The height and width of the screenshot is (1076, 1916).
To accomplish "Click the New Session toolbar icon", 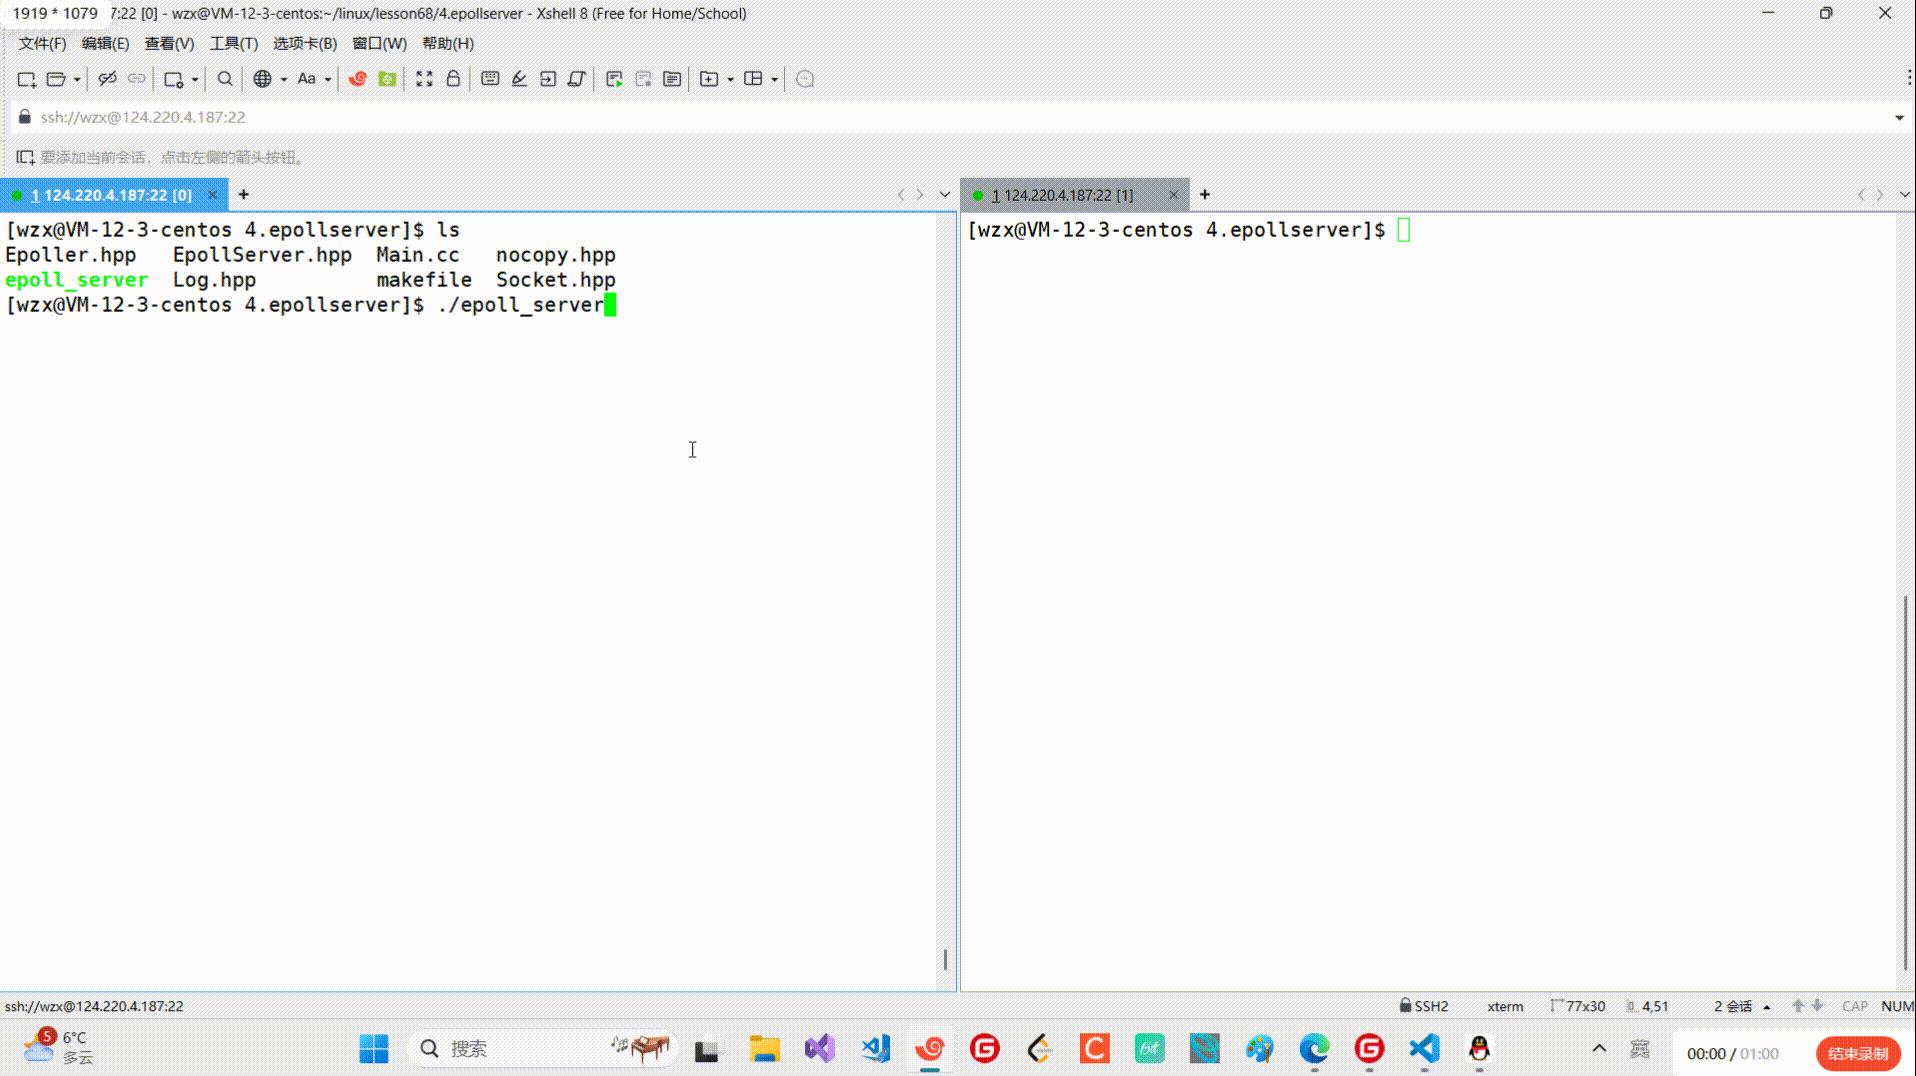I will tap(26, 79).
